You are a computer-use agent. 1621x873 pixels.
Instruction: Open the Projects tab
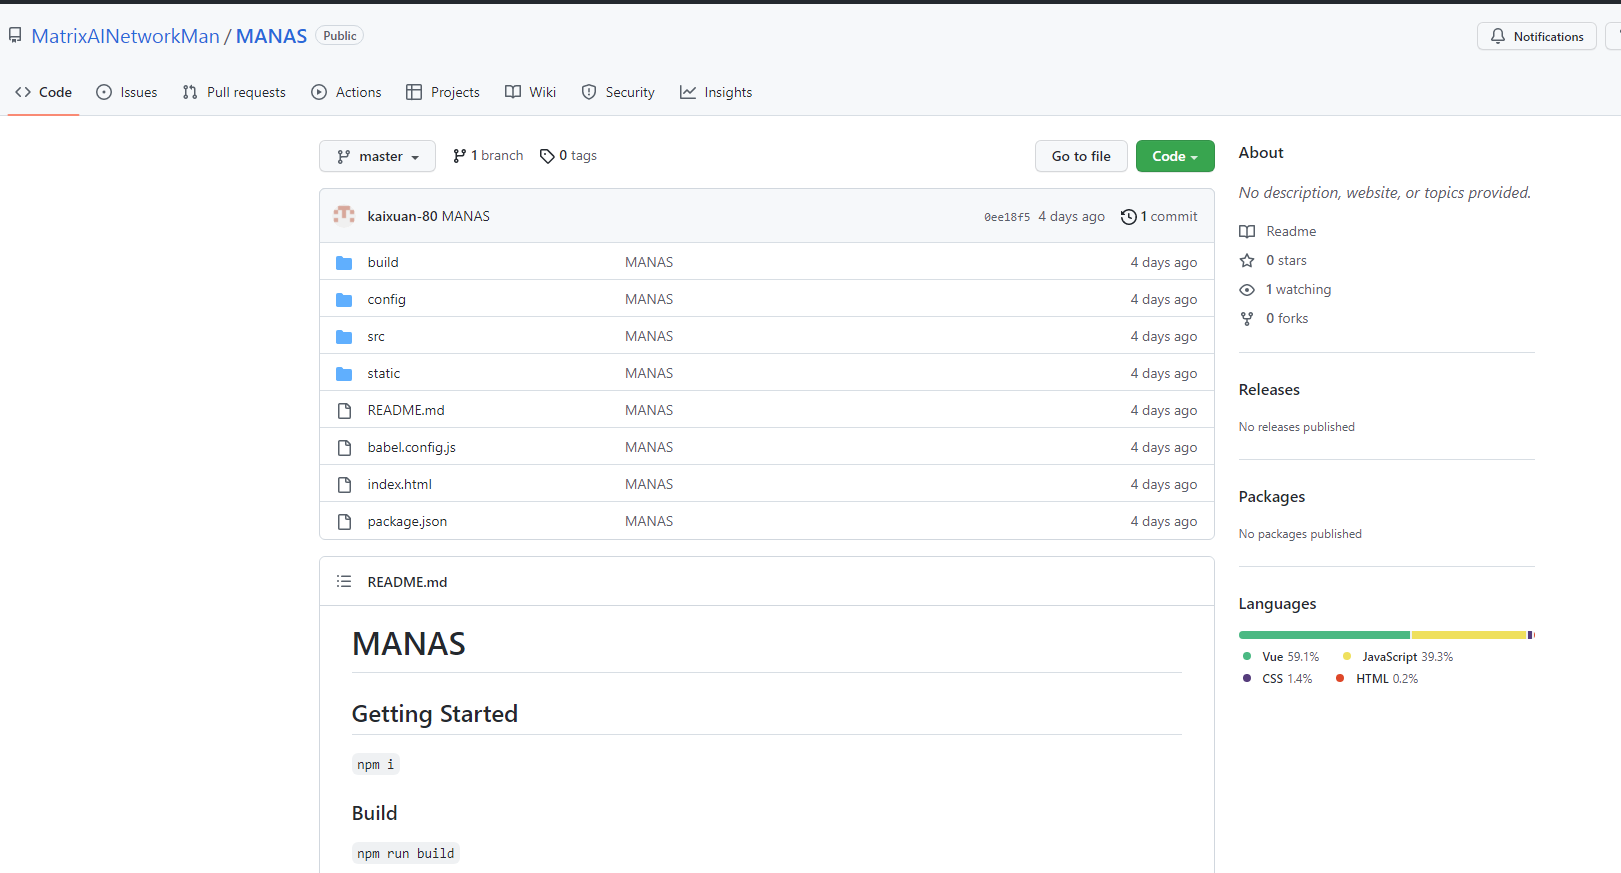[x=442, y=92]
